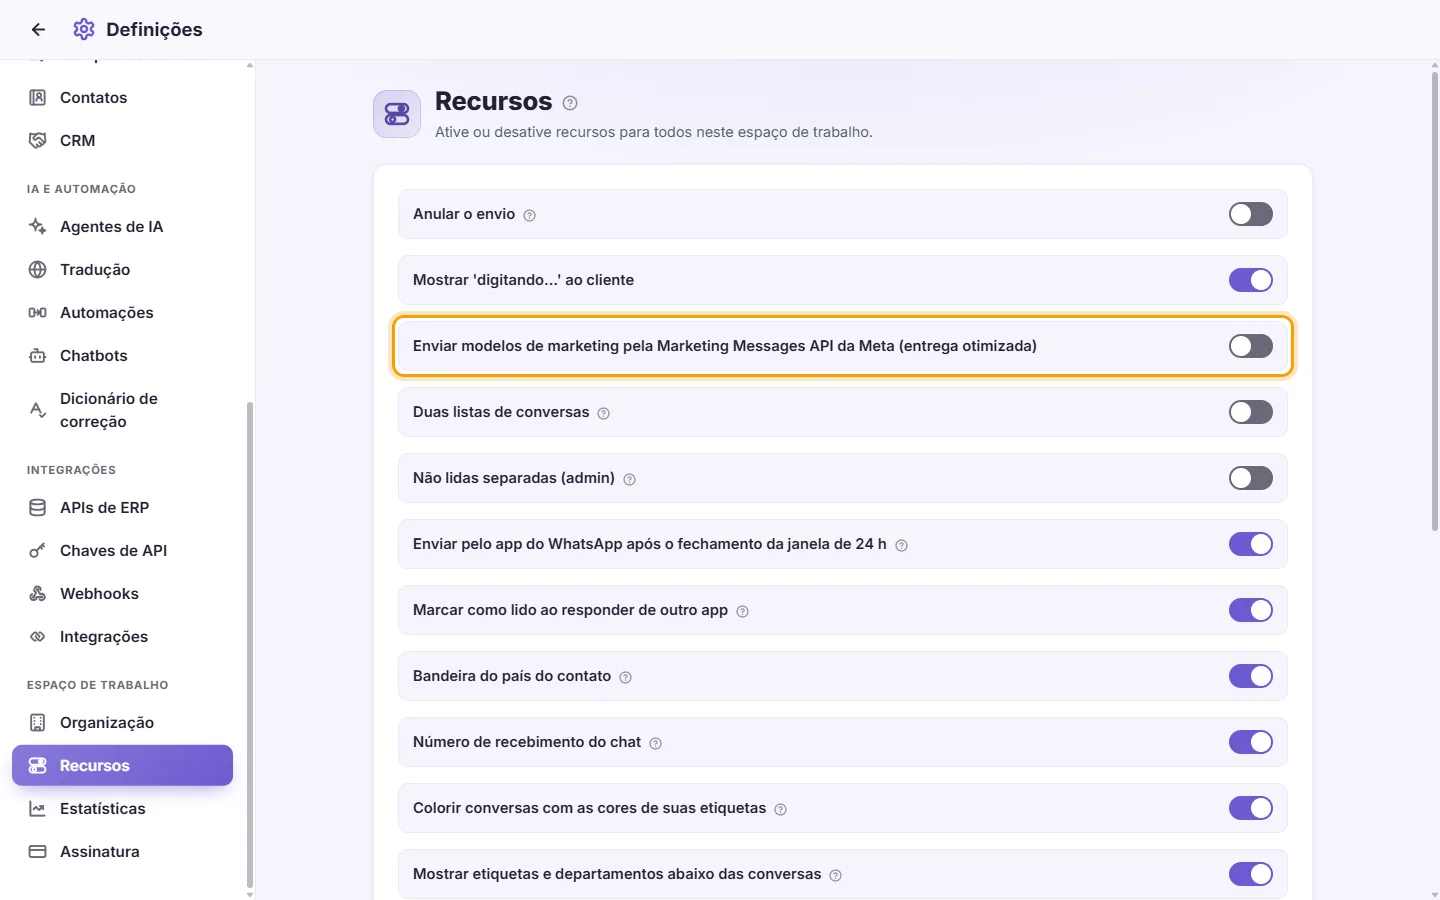Toggle Enviar pelo app do WhatsApp após 24 h
This screenshot has height=900, width=1440.
1251,544
